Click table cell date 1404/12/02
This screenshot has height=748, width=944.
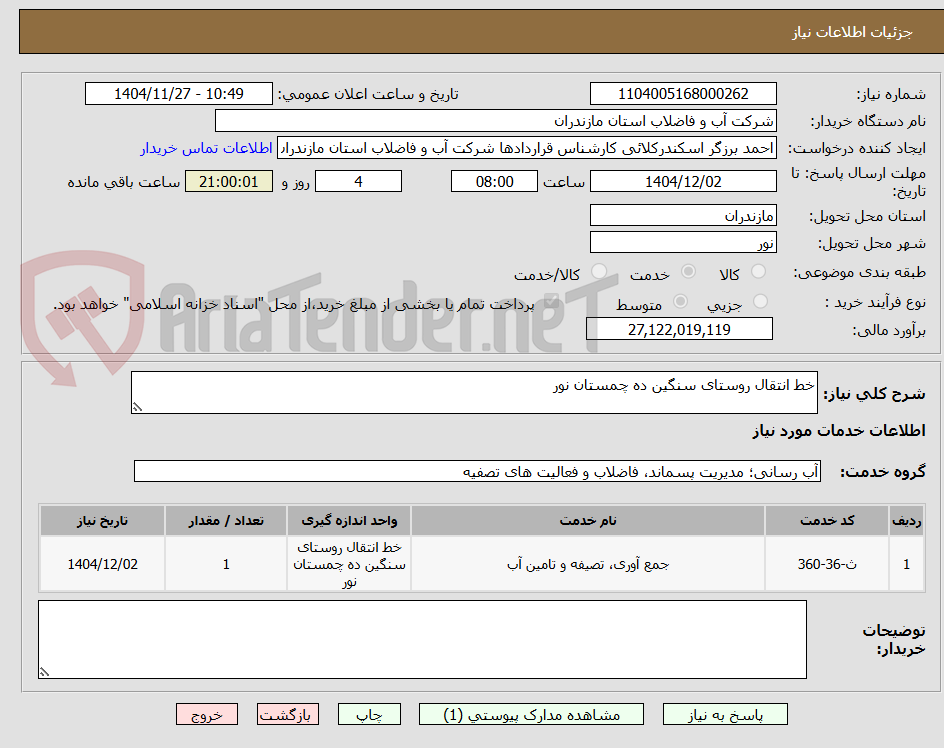point(102,564)
